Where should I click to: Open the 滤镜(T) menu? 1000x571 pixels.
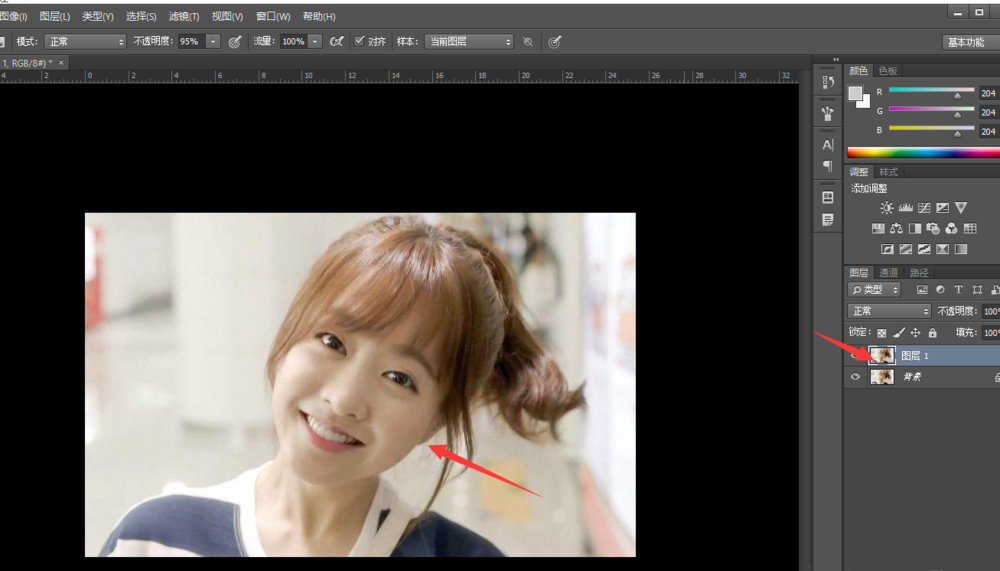[x=184, y=16]
